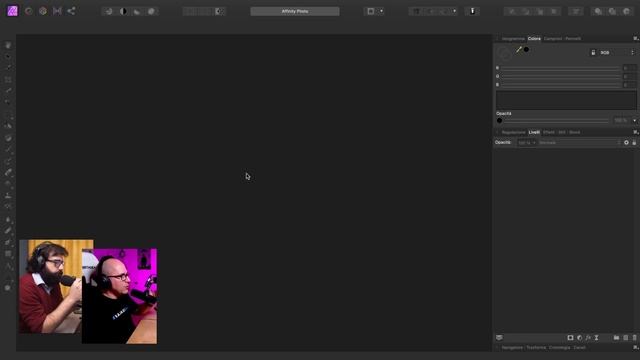Add a live filter hourglass icon
Screen dimensions: 640x360
coord(596,338)
